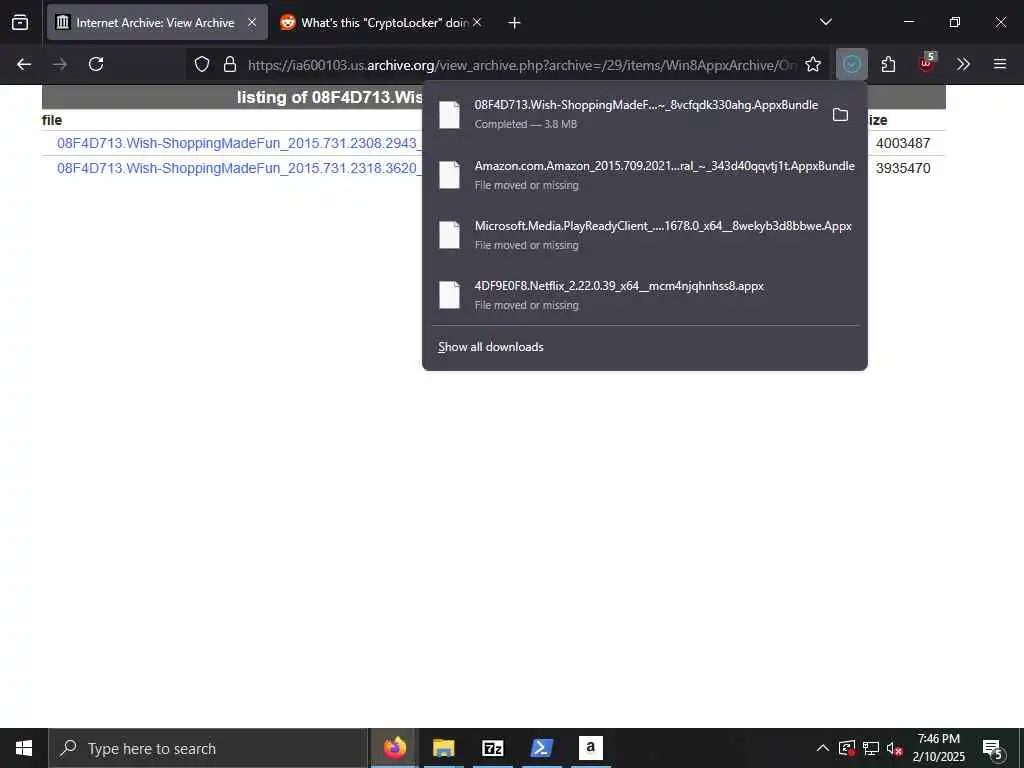Open muted volume tray icon
Image resolution: width=1024 pixels, height=768 pixels.
895,748
